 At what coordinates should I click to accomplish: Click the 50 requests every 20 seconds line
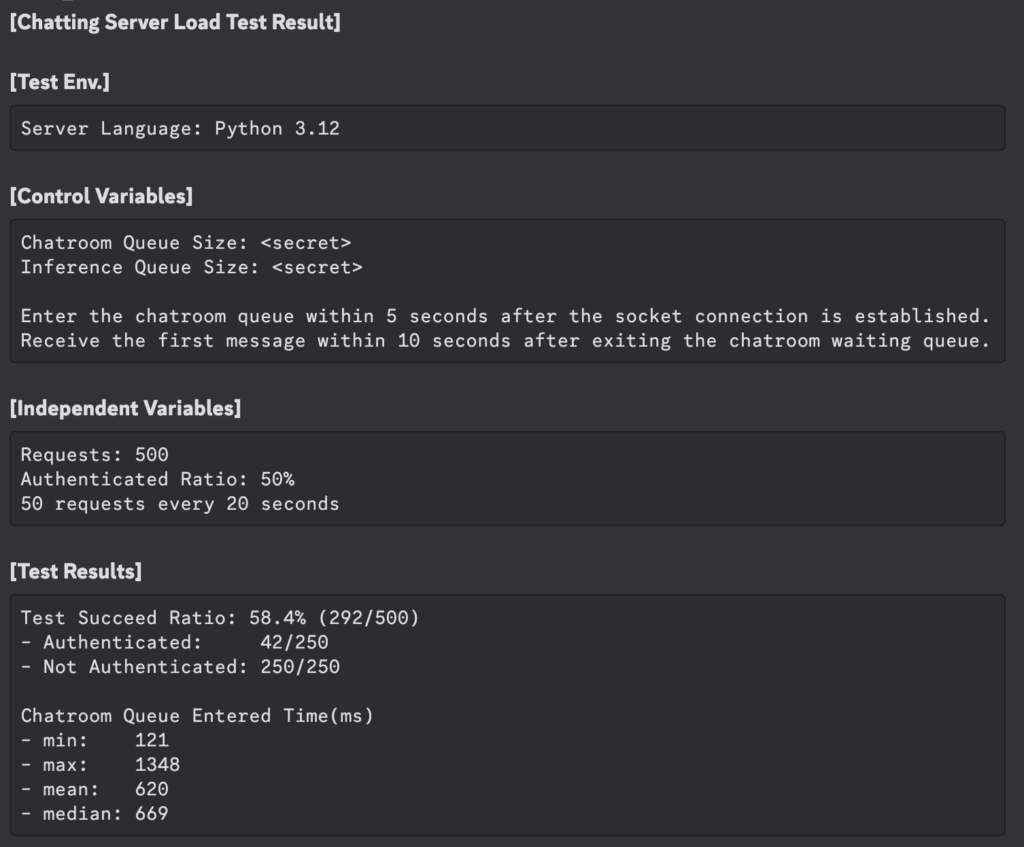point(180,504)
